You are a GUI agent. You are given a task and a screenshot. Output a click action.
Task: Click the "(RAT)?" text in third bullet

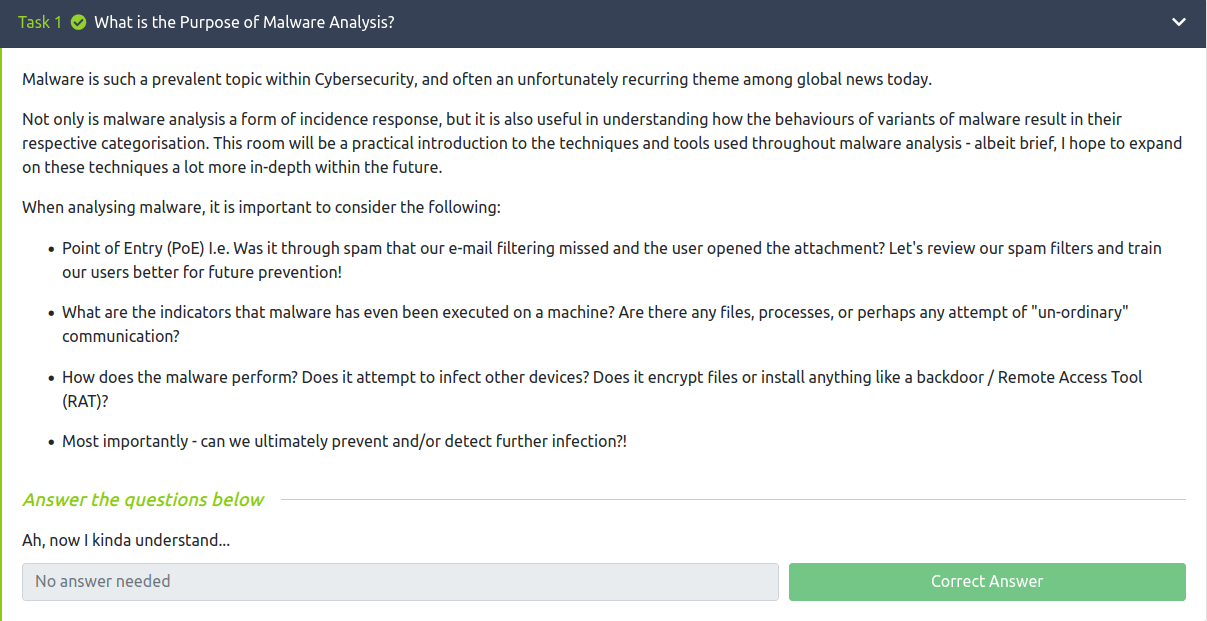tap(85, 400)
